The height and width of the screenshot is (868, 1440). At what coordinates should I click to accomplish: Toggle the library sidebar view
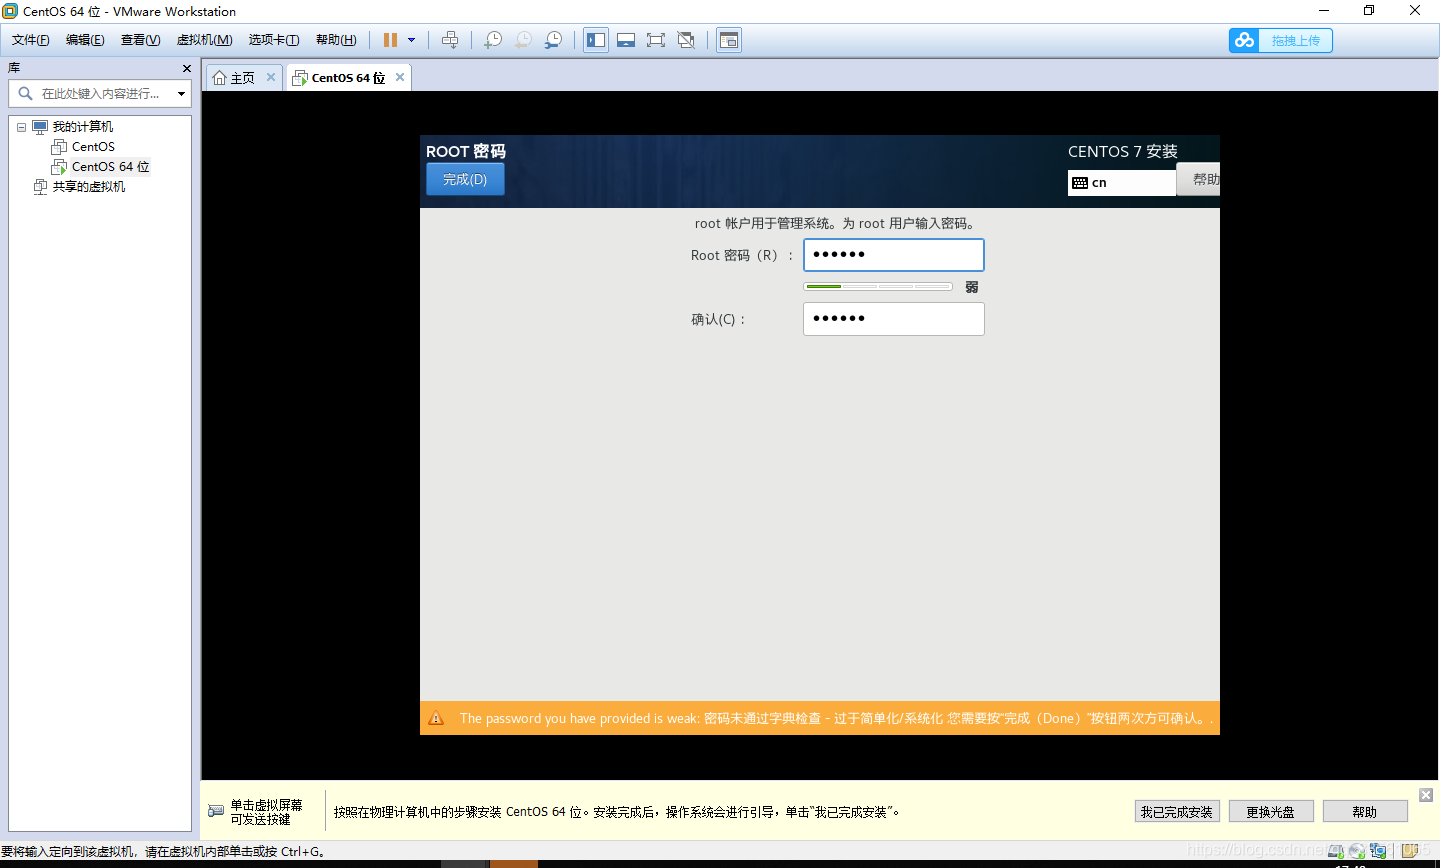pos(596,40)
